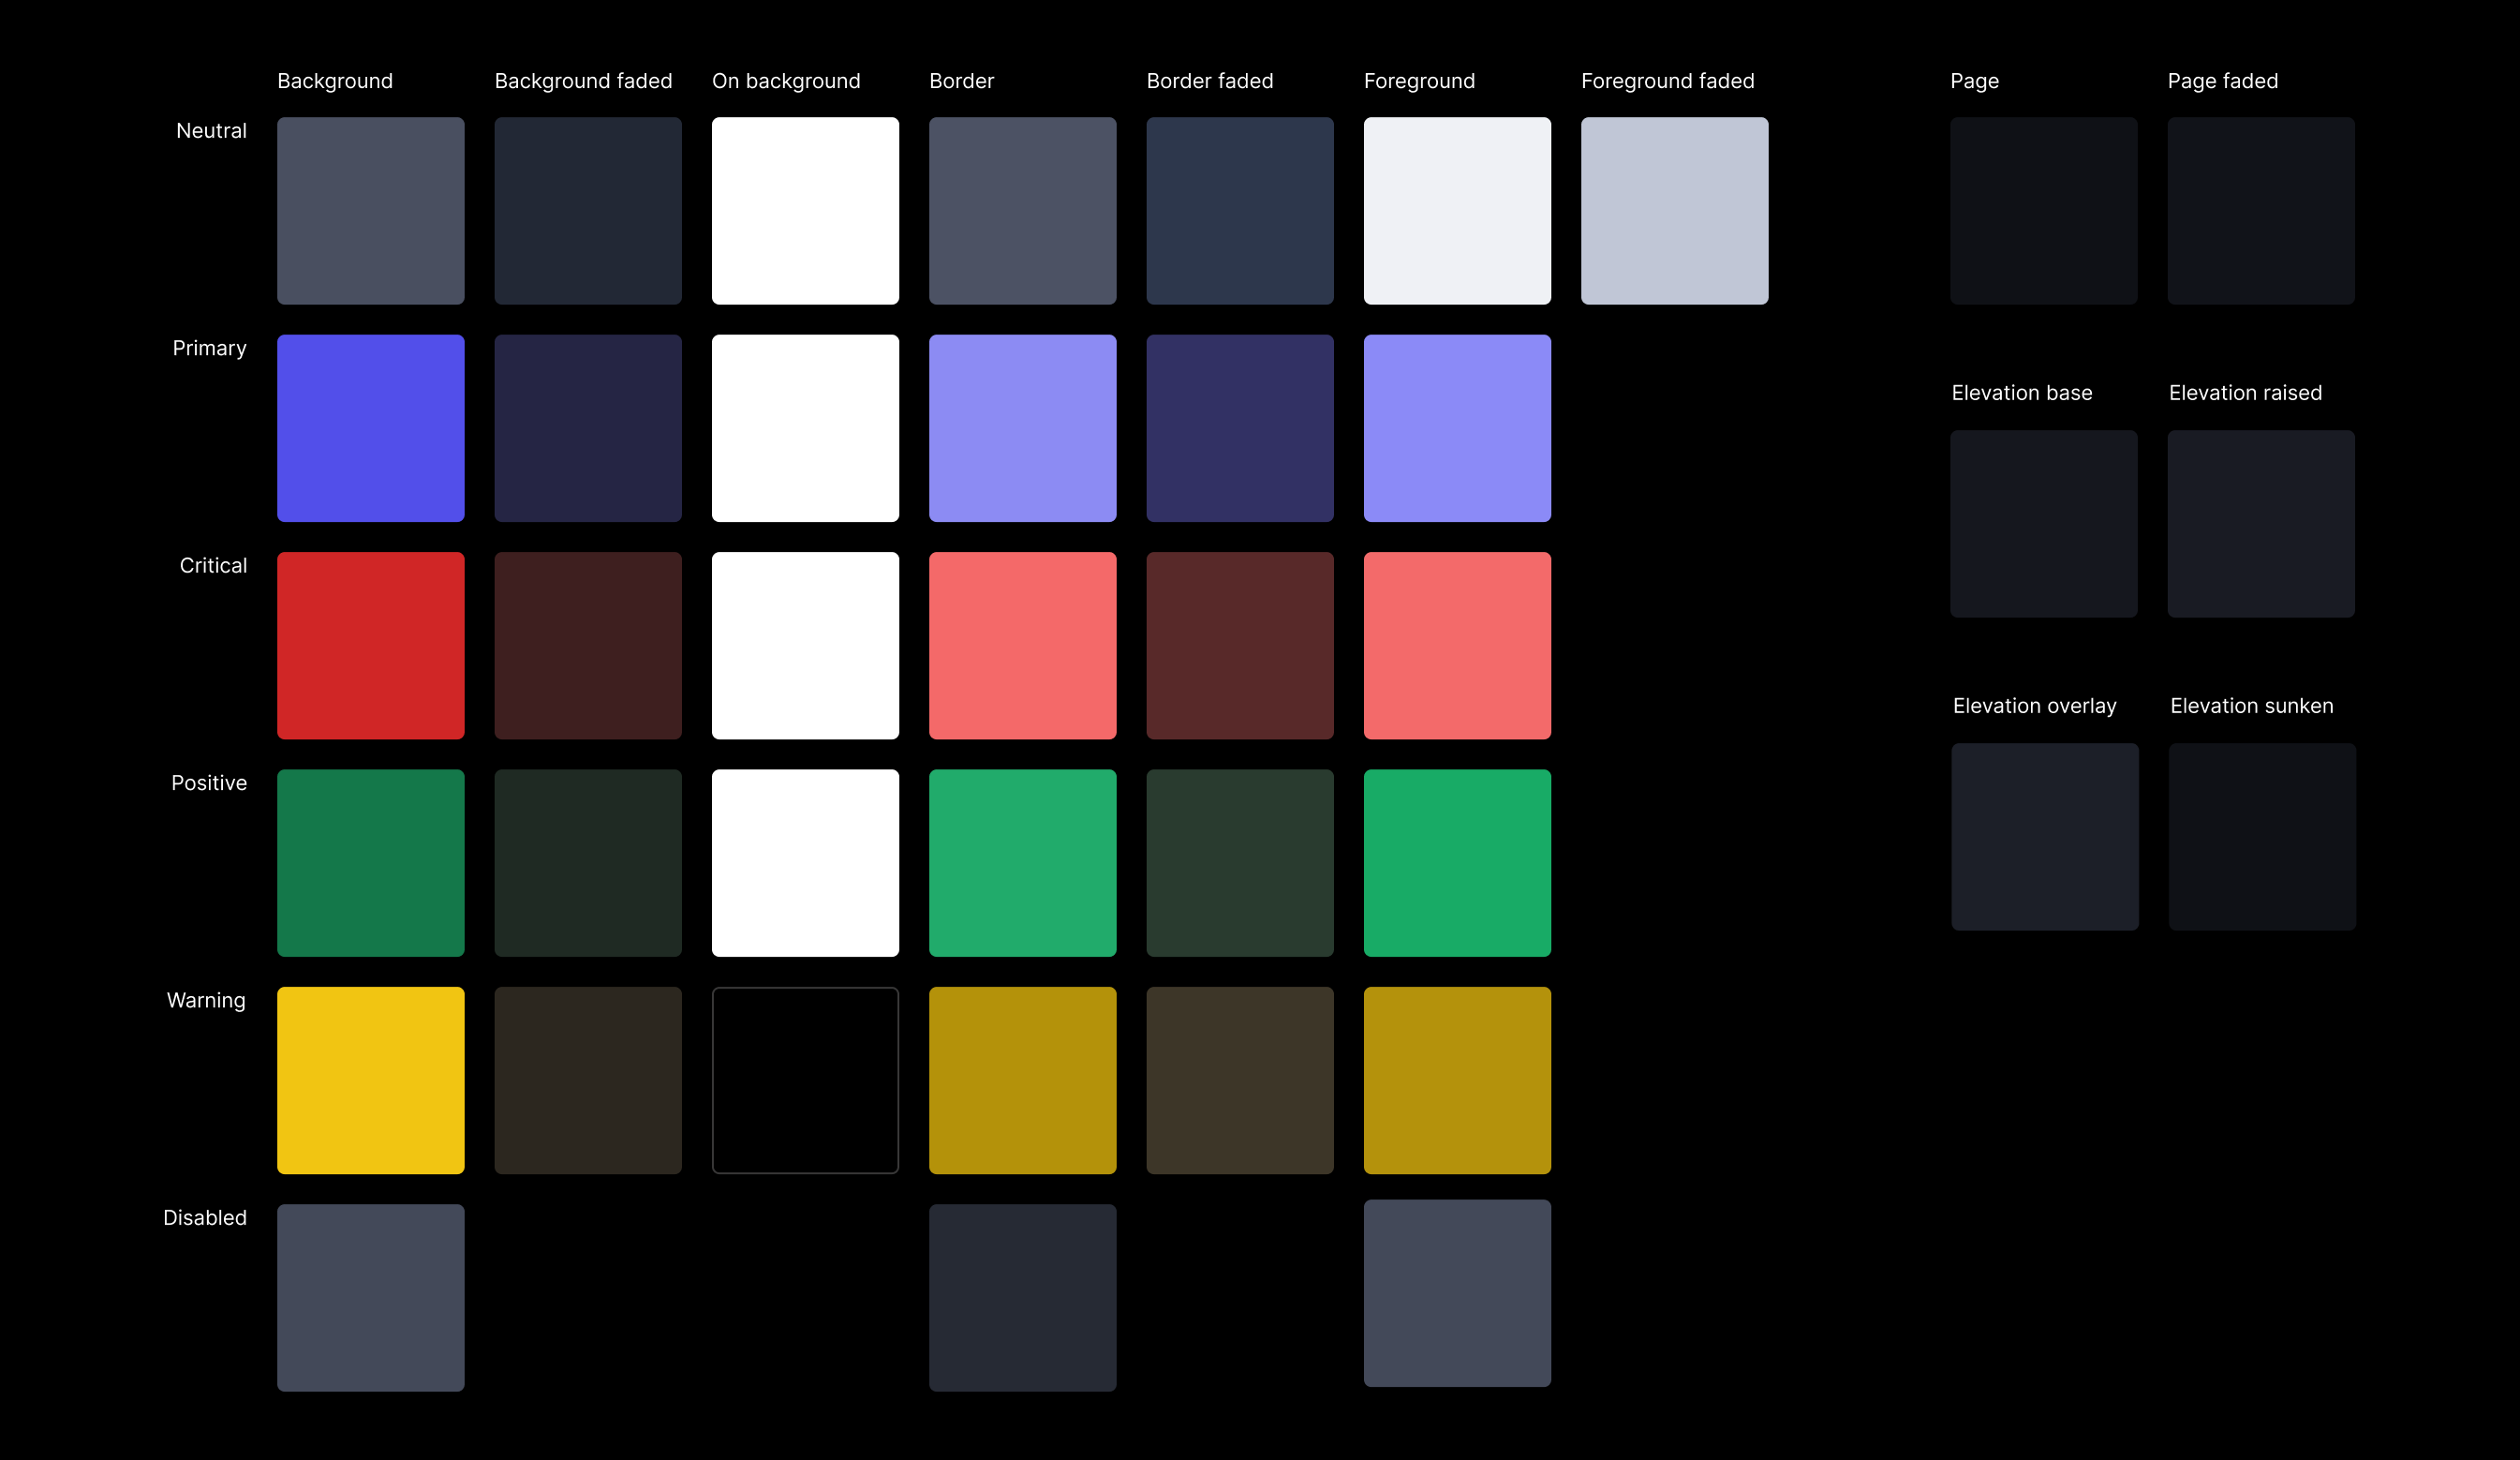Choose the Critical Background red swatch

pos(370,646)
